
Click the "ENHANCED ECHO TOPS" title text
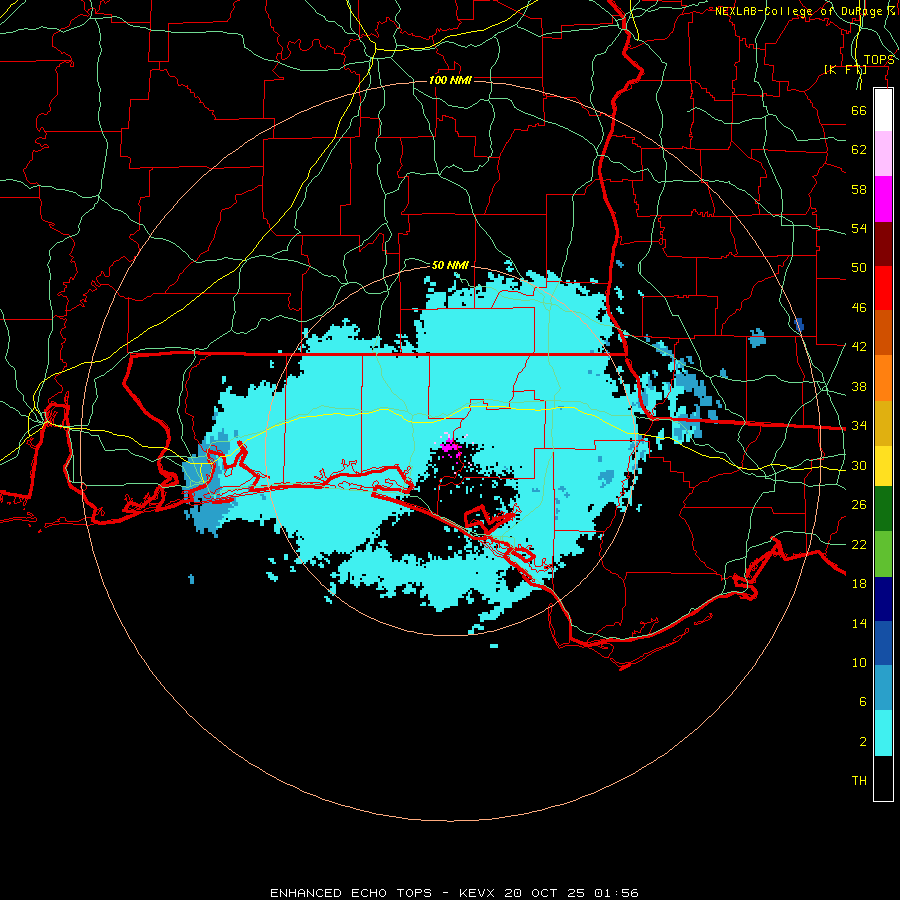coord(351,893)
